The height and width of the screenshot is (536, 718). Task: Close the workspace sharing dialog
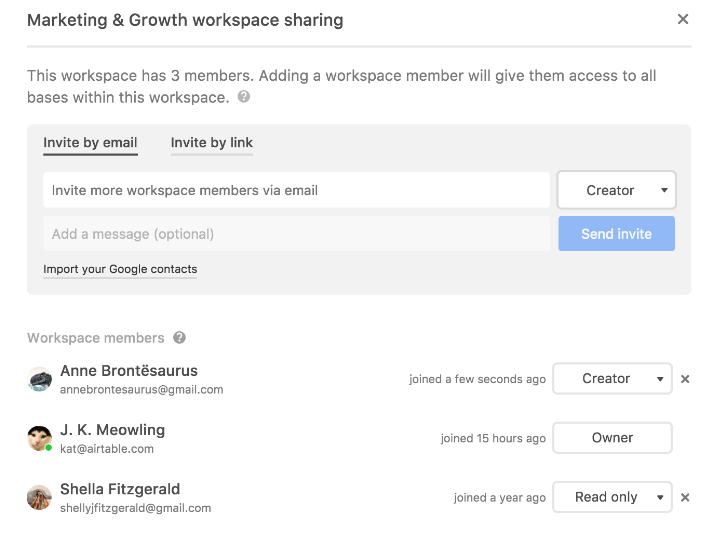(x=683, y=19)
